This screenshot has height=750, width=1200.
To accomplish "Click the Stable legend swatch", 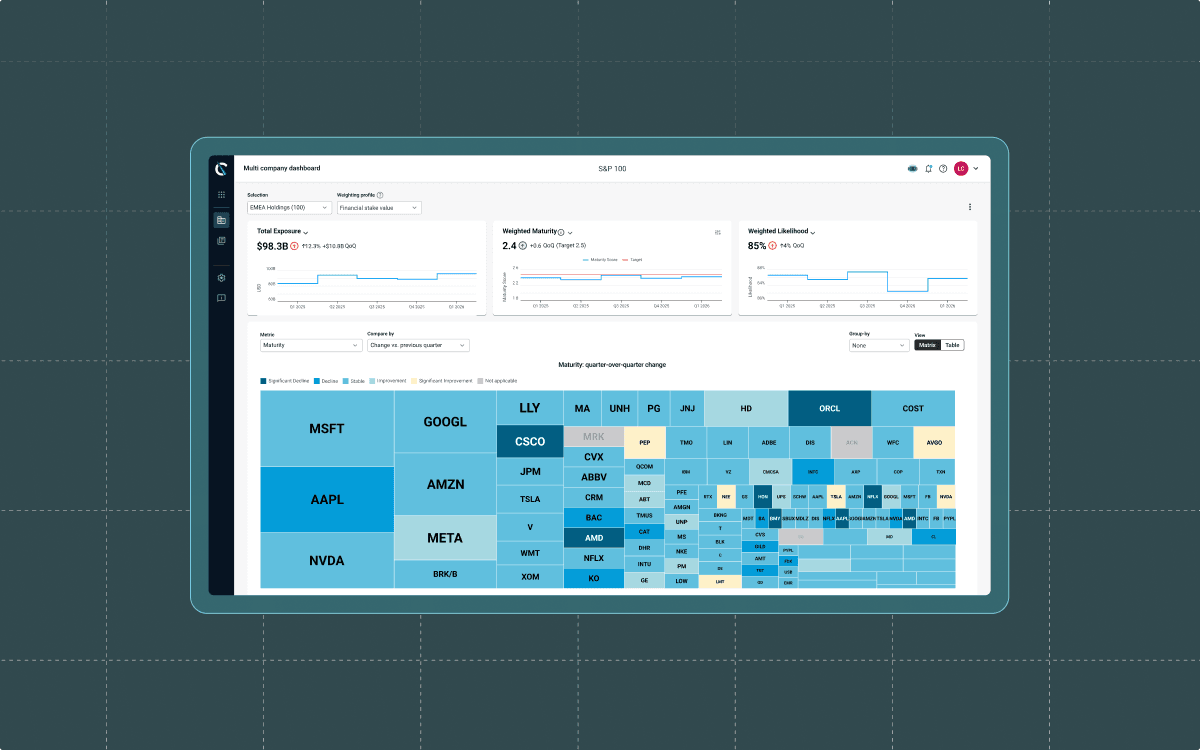I will coord(345,381).
